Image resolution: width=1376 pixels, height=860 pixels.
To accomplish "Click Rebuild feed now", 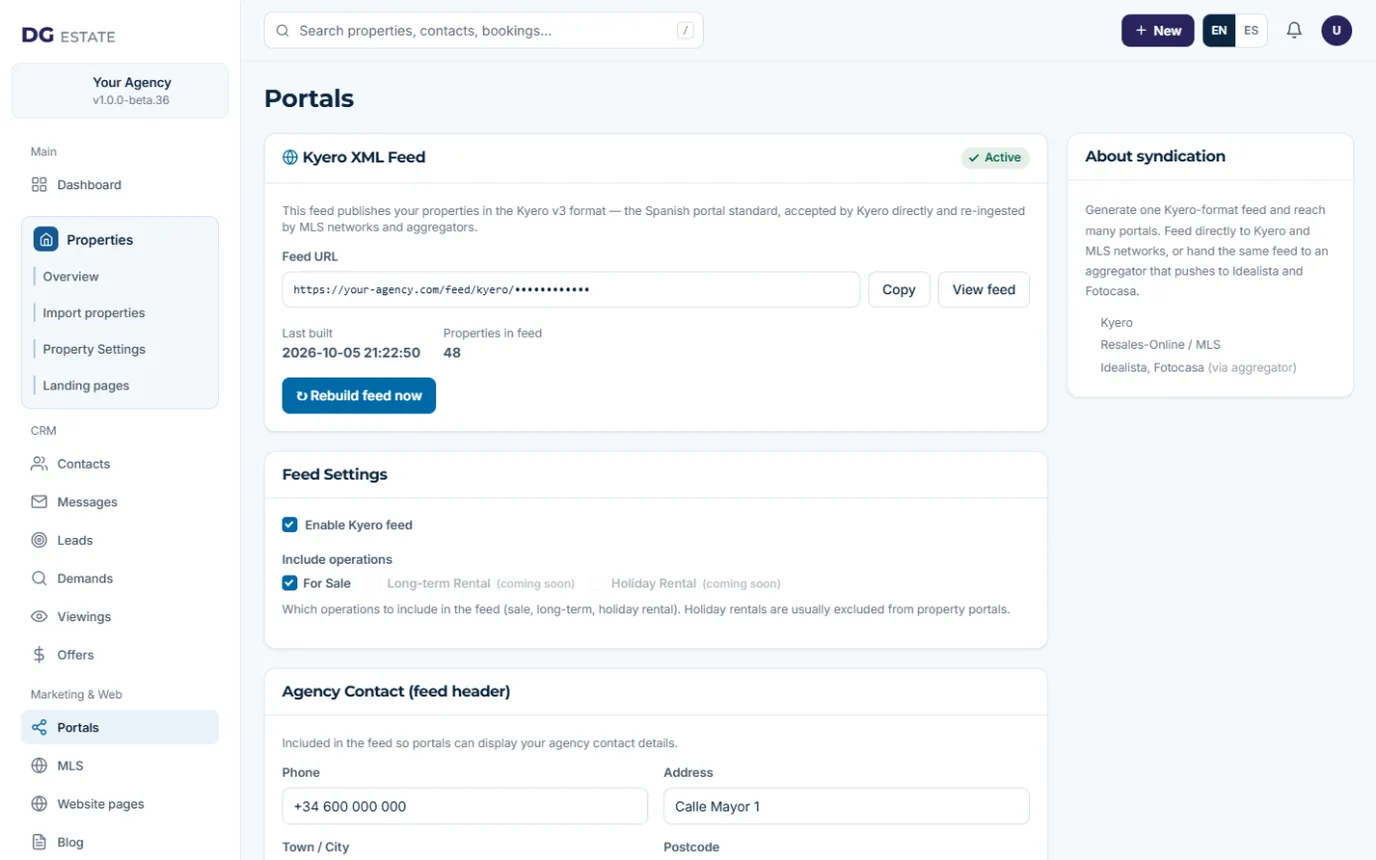I will click(x=359, y=395).
